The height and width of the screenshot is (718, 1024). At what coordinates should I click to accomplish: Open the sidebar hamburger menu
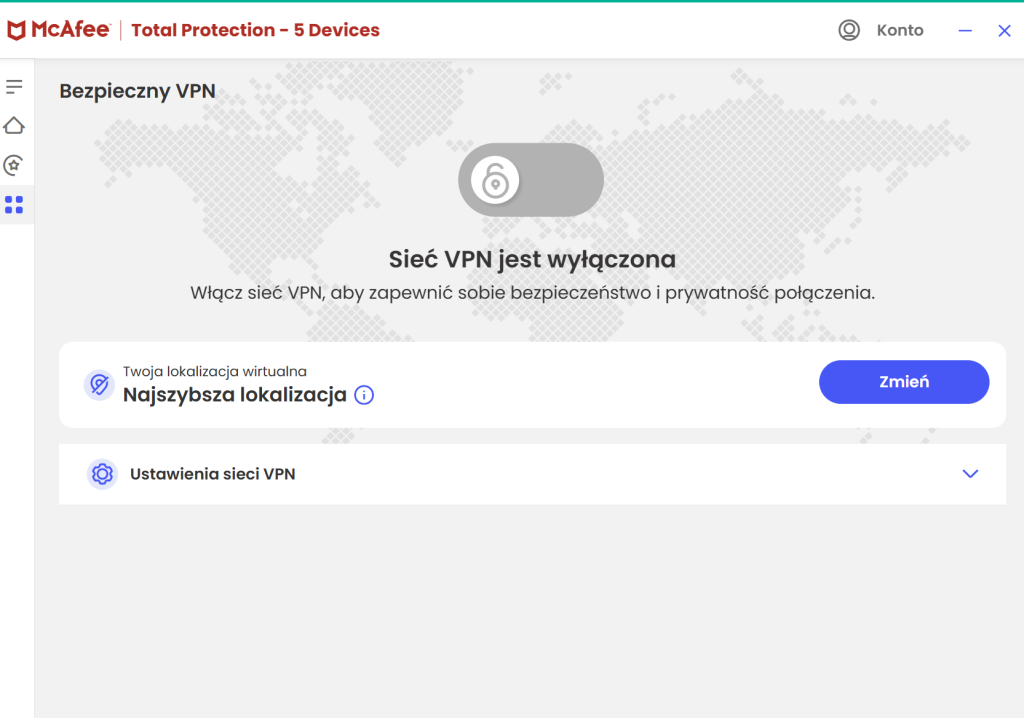click(x=15, y=86)
